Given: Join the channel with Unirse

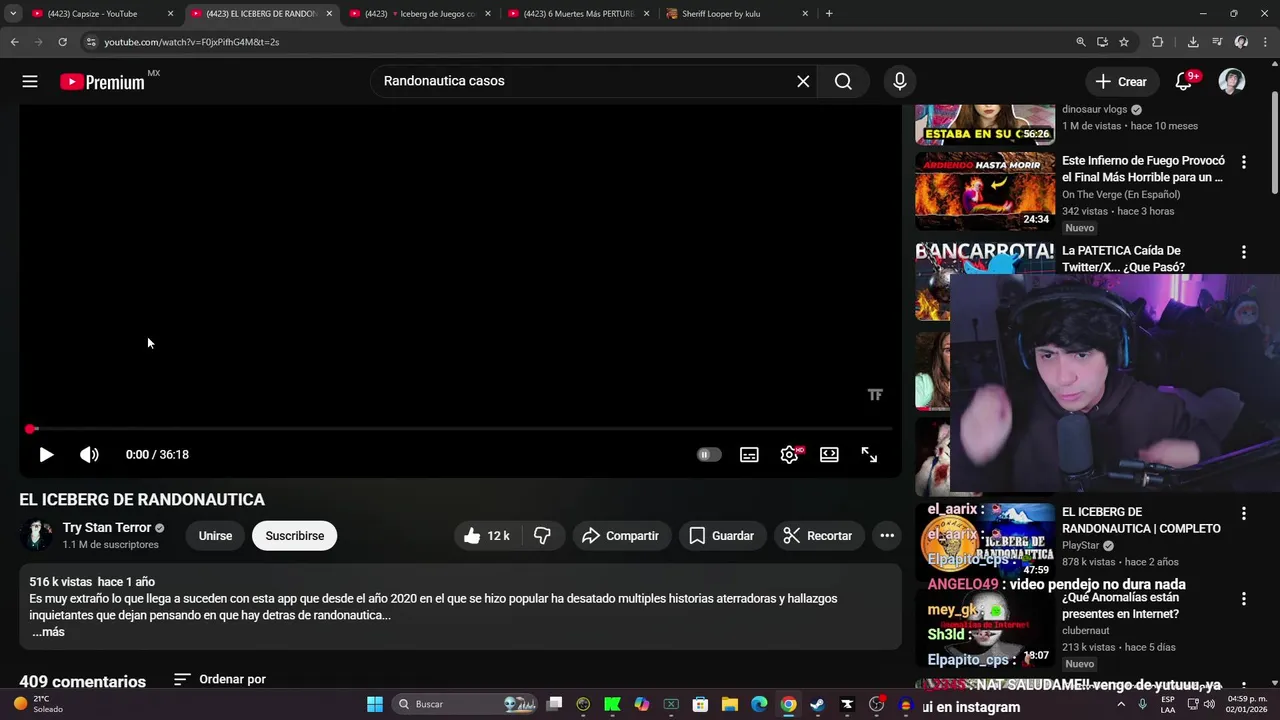Looking at the screenshot, I should (x=215, y=536).
